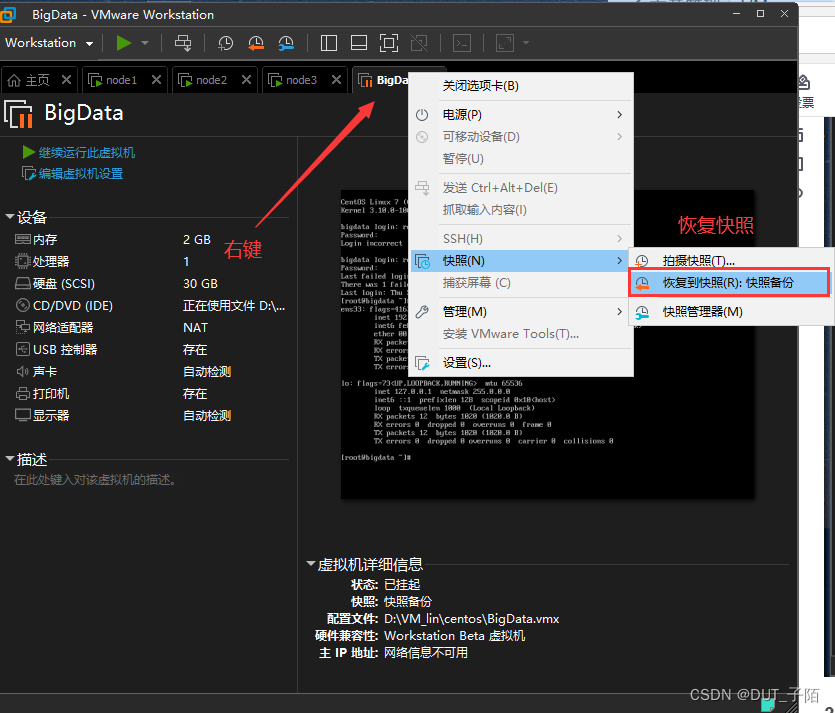Open the 管理(M) submenu
835x713 pixels.
click(521, 312)
